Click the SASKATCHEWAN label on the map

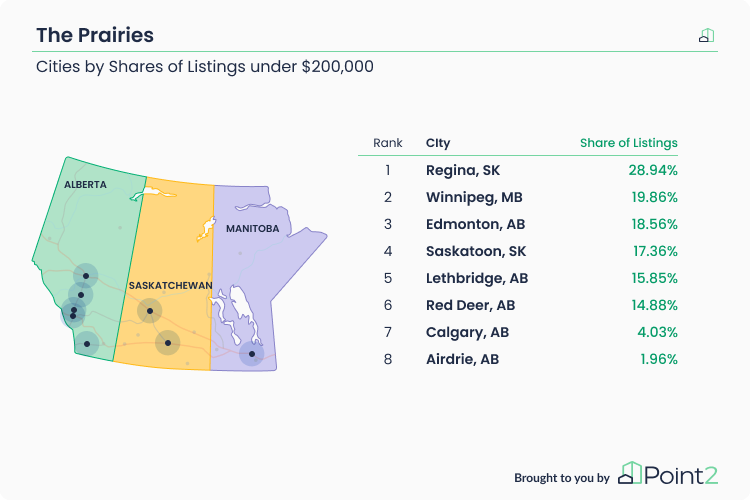click(170, 286)
